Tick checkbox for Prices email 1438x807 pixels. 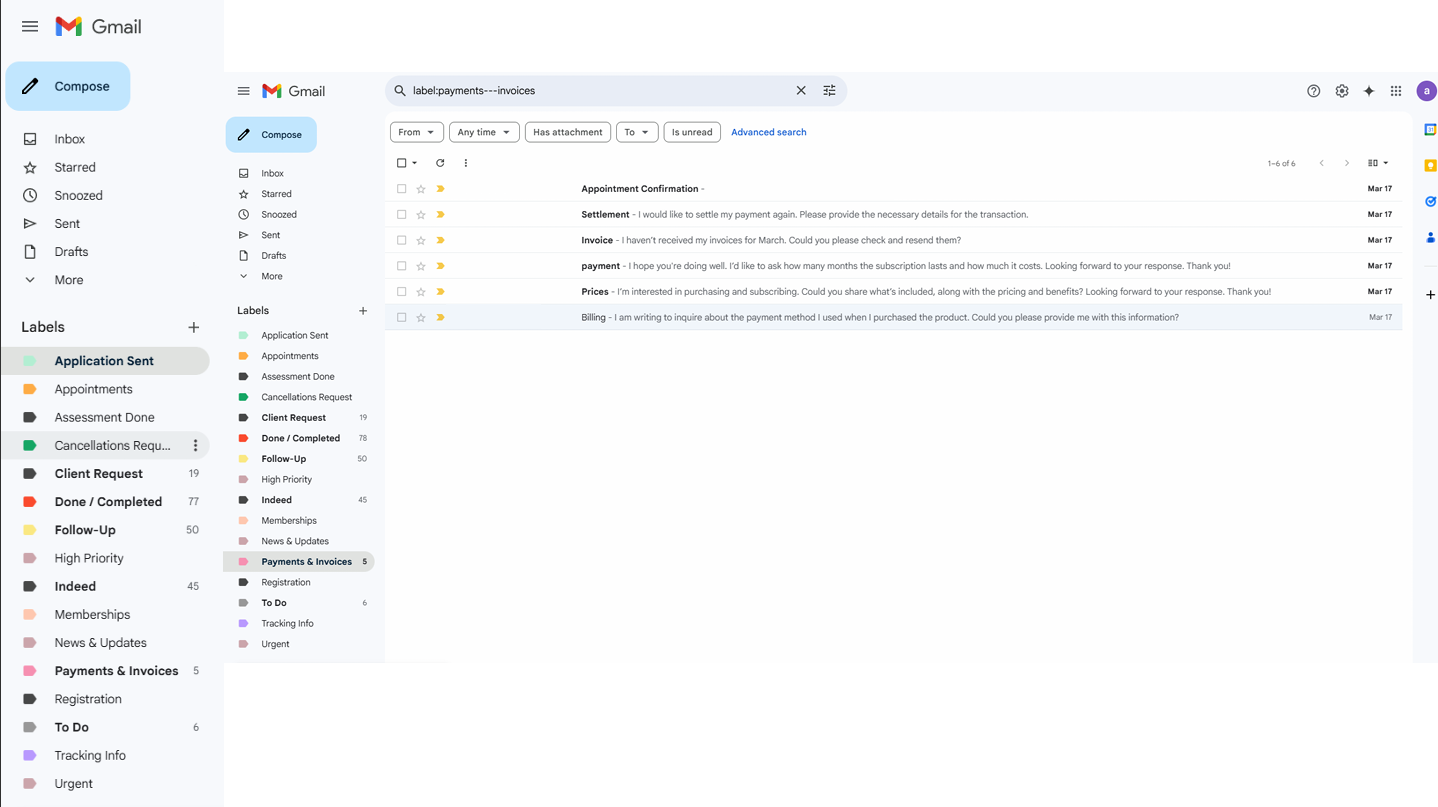tap(402, 292)
